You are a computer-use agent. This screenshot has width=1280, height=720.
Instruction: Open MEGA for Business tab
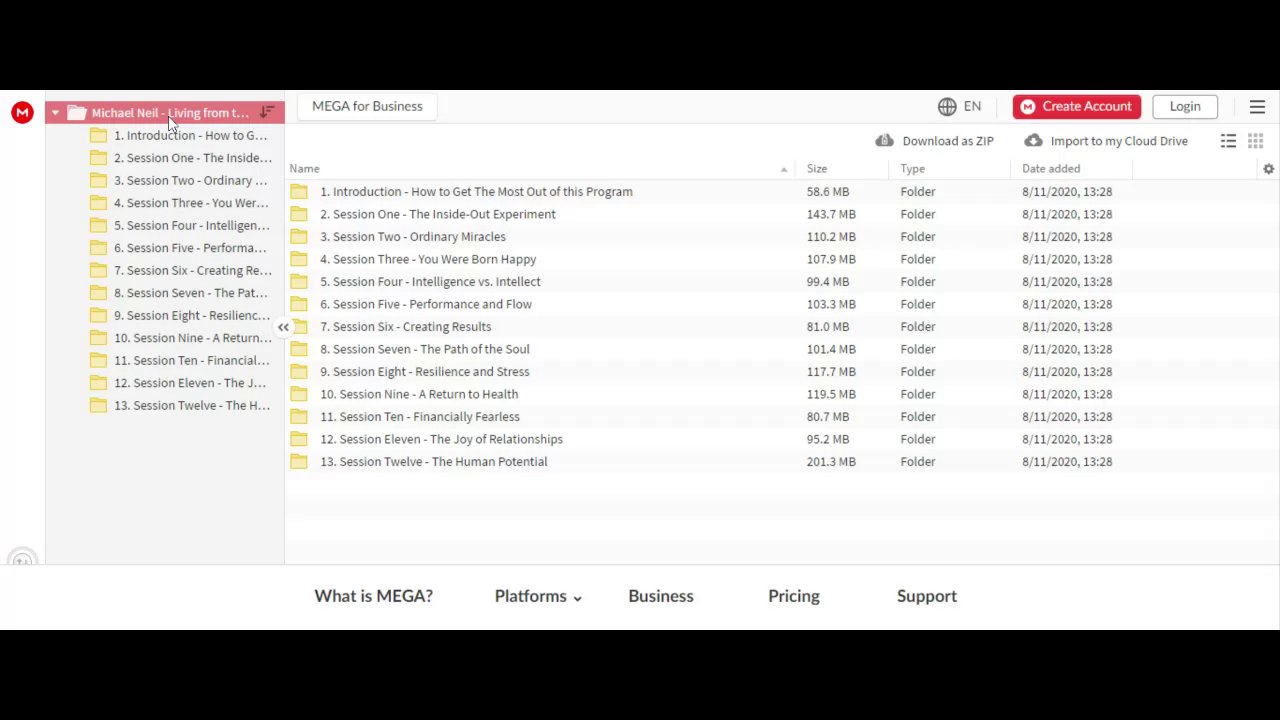tap(367, 106)
